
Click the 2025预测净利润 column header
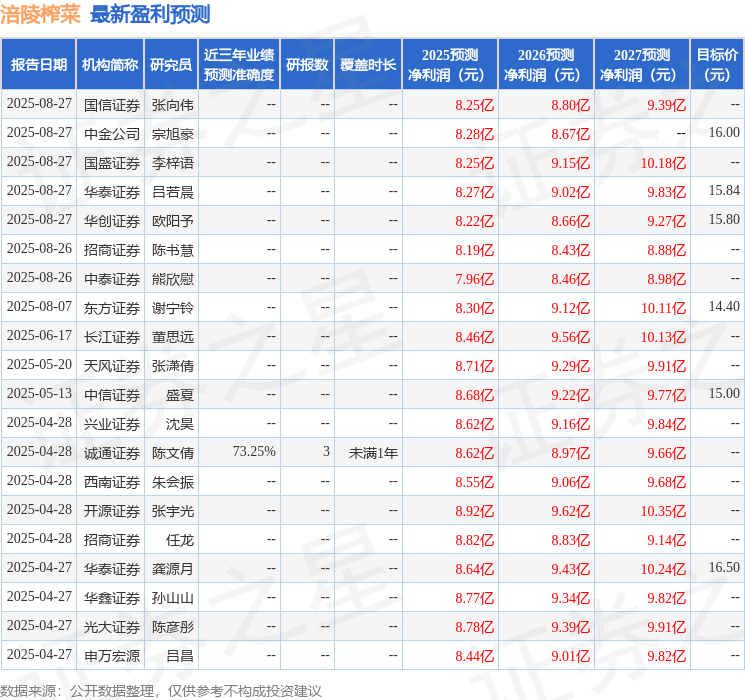coord(450,65)
